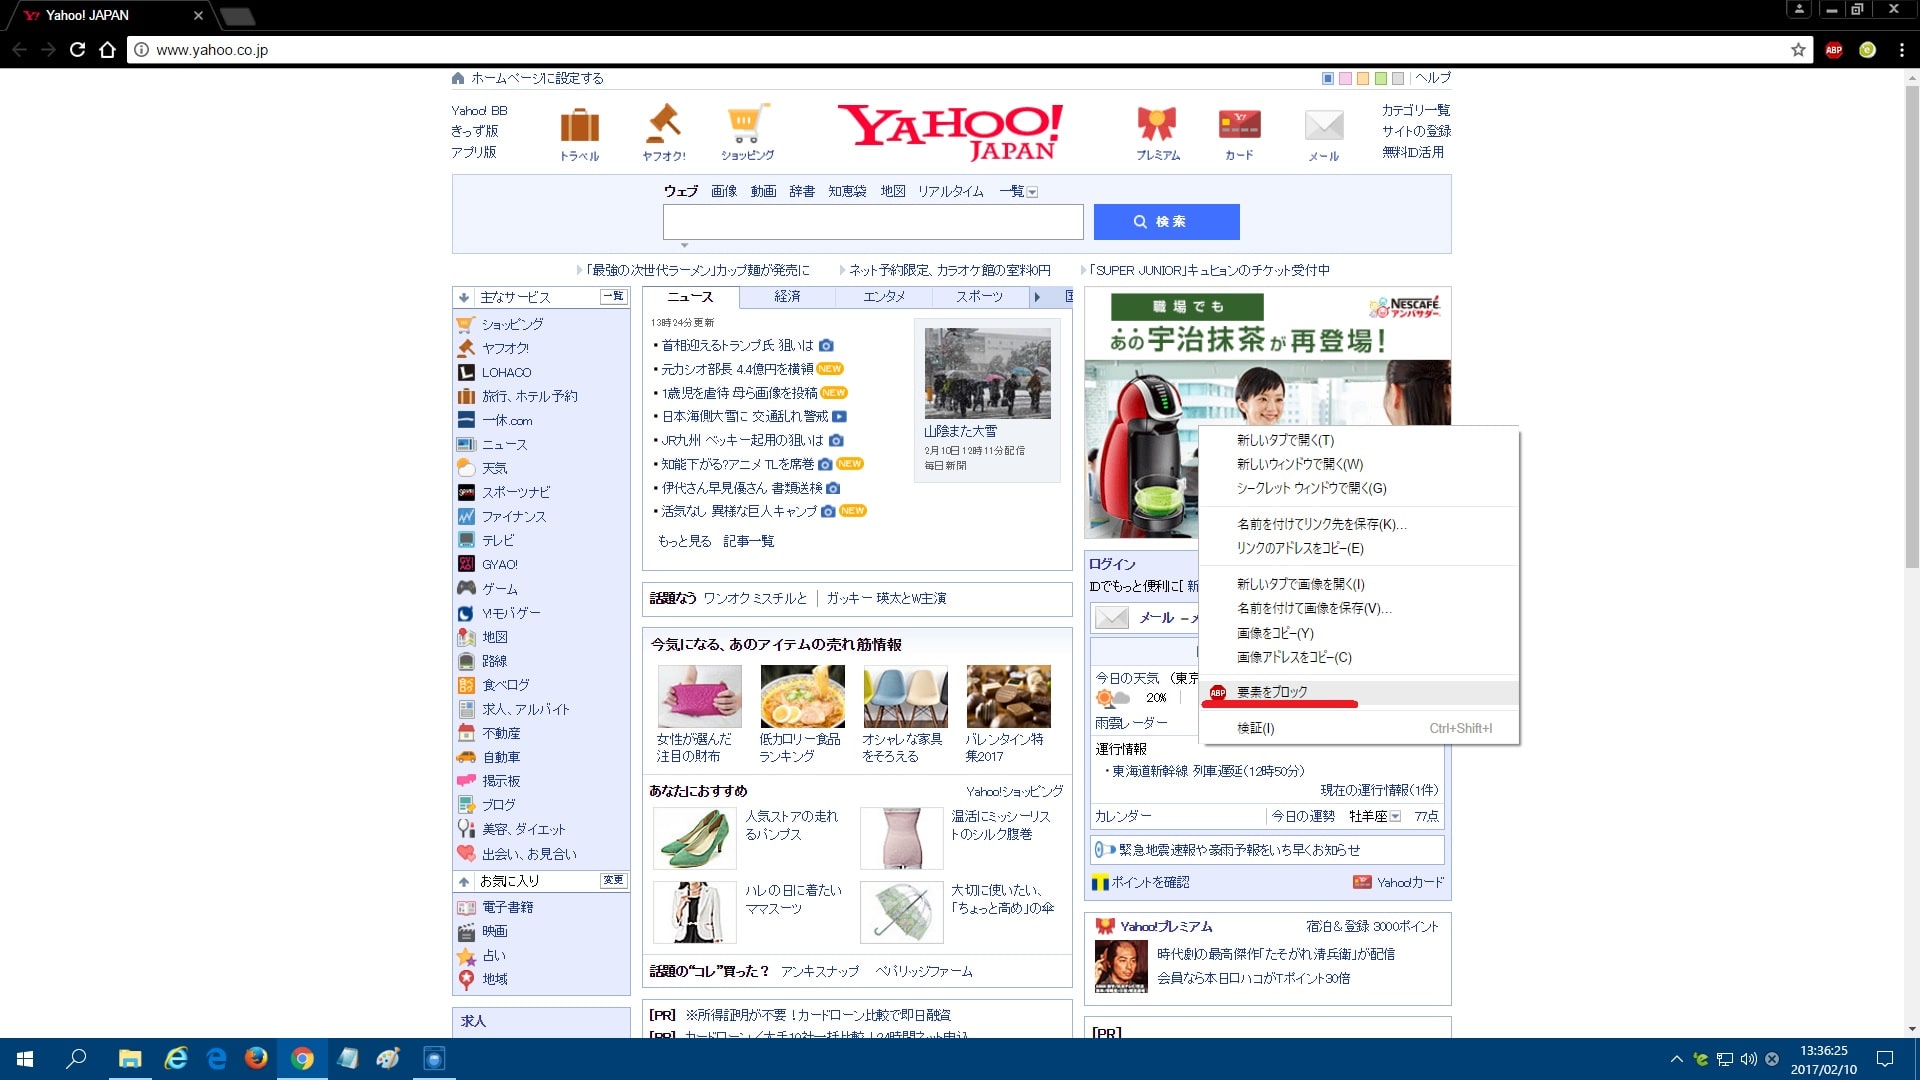Click the blue 検索 search button
This screenshot has width=1920, height=1080.
click(x=1166, y=222)
